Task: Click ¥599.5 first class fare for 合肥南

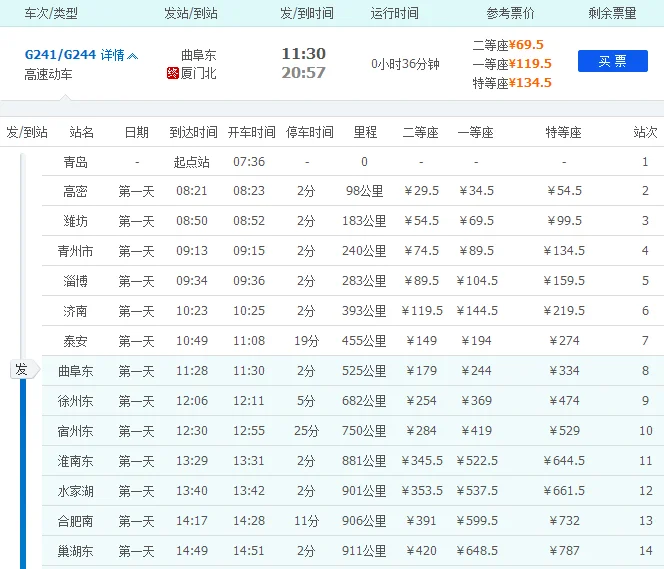Action: click(x=477, y=521)
